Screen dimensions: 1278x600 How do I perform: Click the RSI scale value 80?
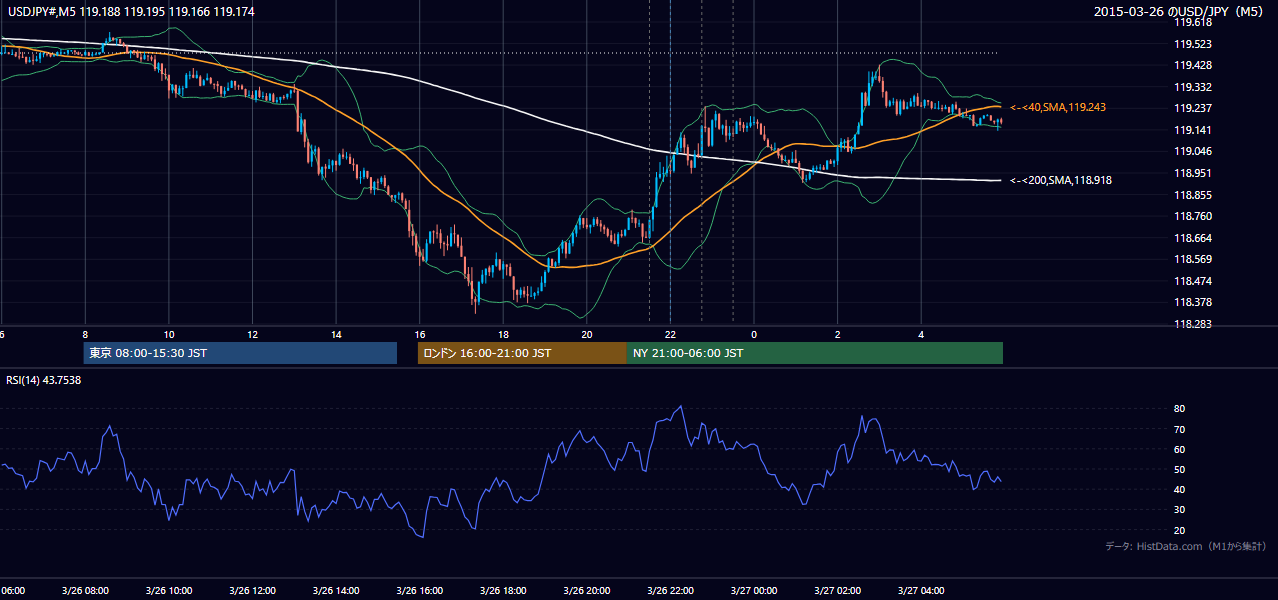[1180, 409]
